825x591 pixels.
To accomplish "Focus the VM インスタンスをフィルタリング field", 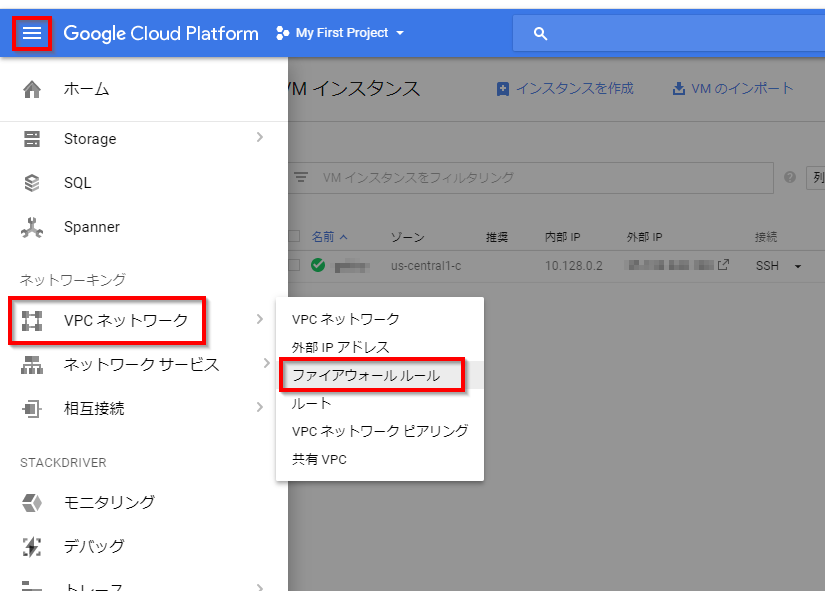I will click(x=531, y=177).
